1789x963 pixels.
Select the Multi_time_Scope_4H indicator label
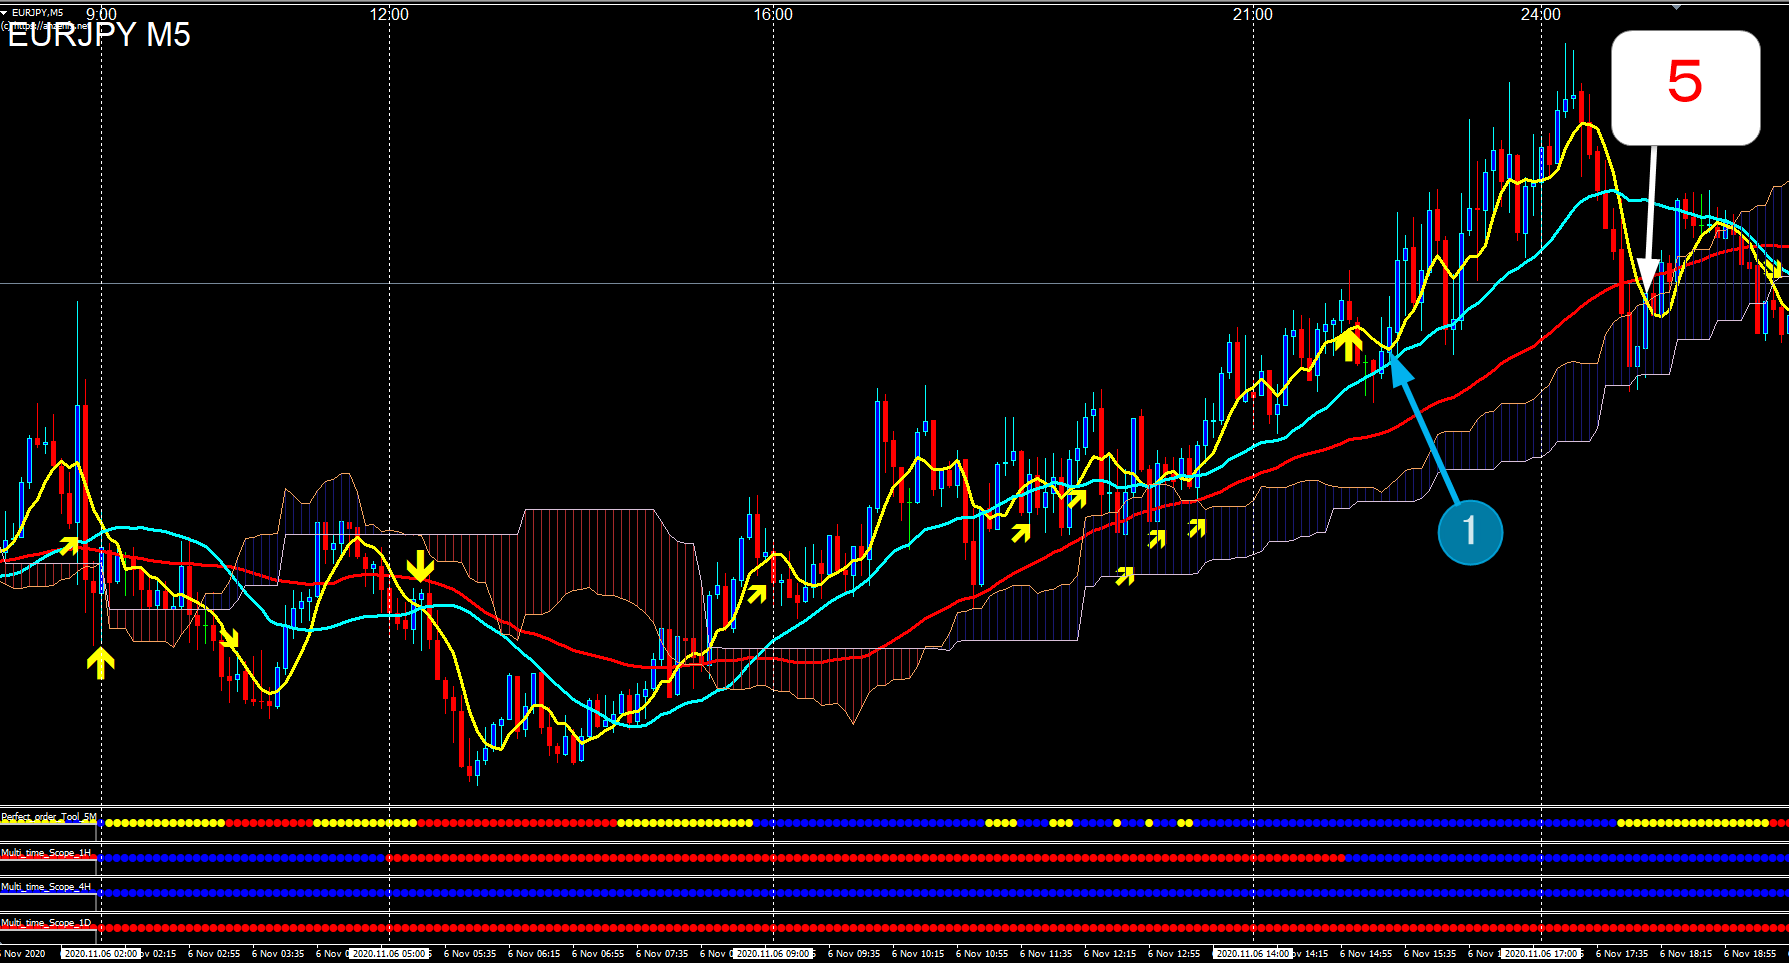[x=46, y=887]
